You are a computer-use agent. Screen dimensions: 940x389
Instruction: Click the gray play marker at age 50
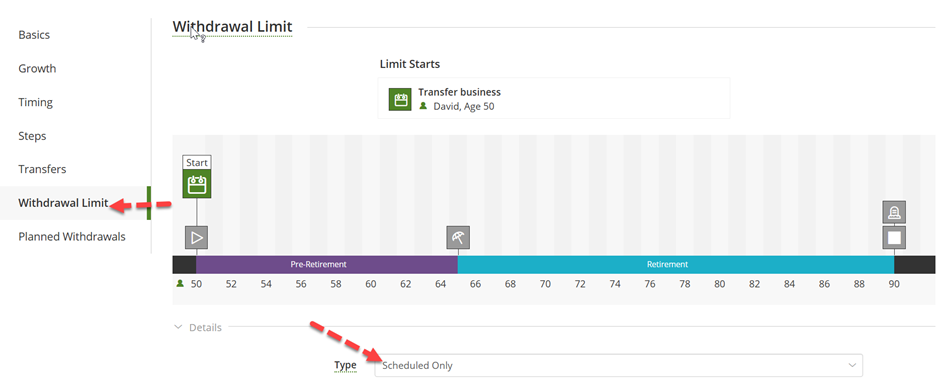(x=197, y=237)
